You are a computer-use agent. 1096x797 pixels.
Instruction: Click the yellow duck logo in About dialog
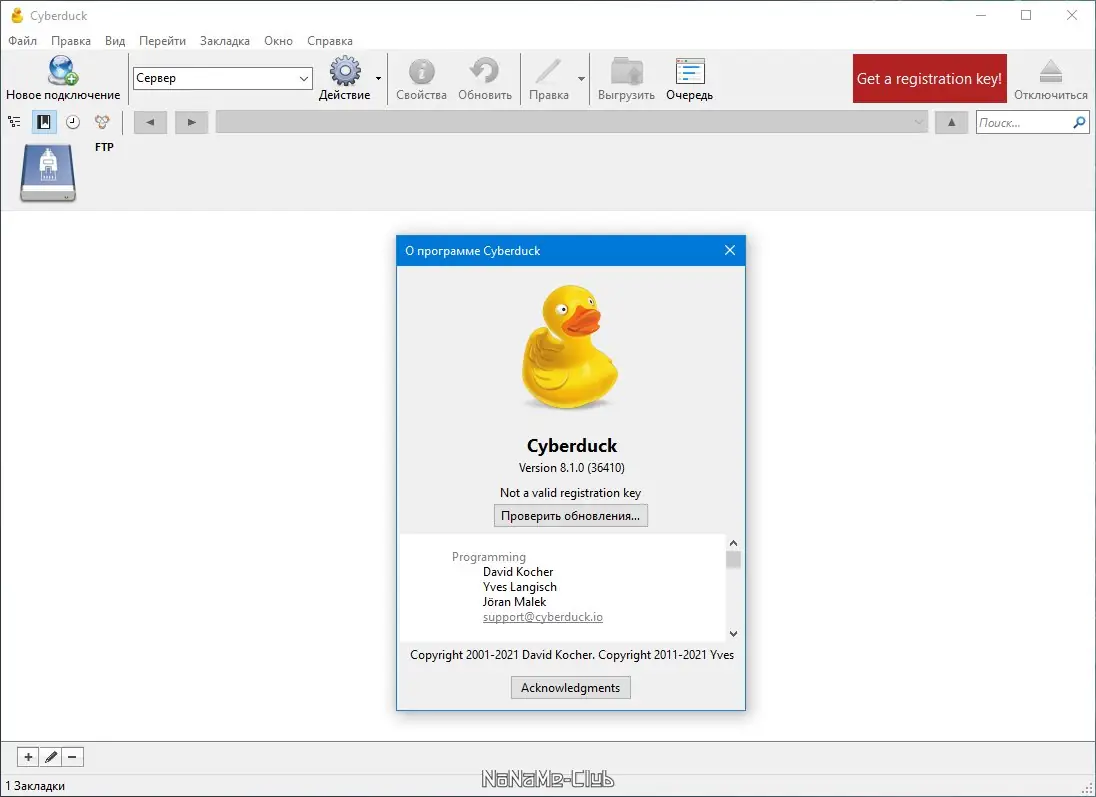570,347
